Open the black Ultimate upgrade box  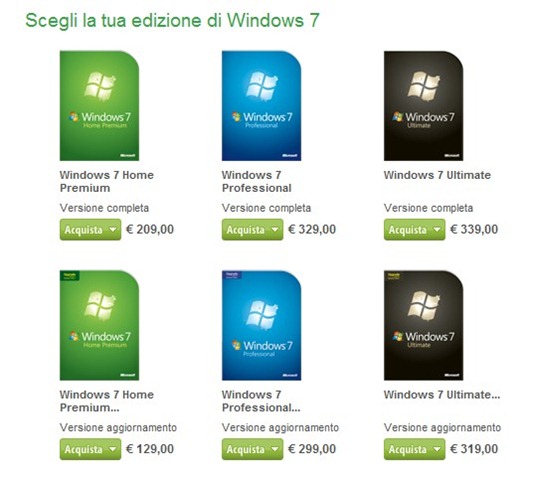pos(423,325)
